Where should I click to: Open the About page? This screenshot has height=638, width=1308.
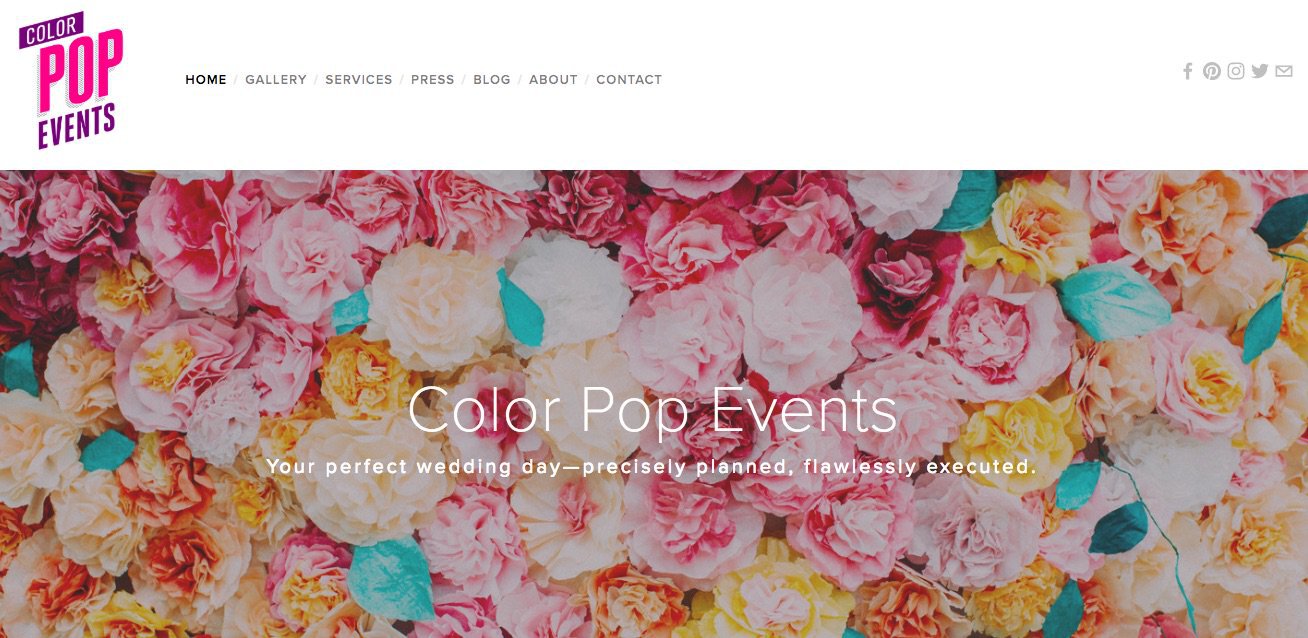[x=553, y=80]
